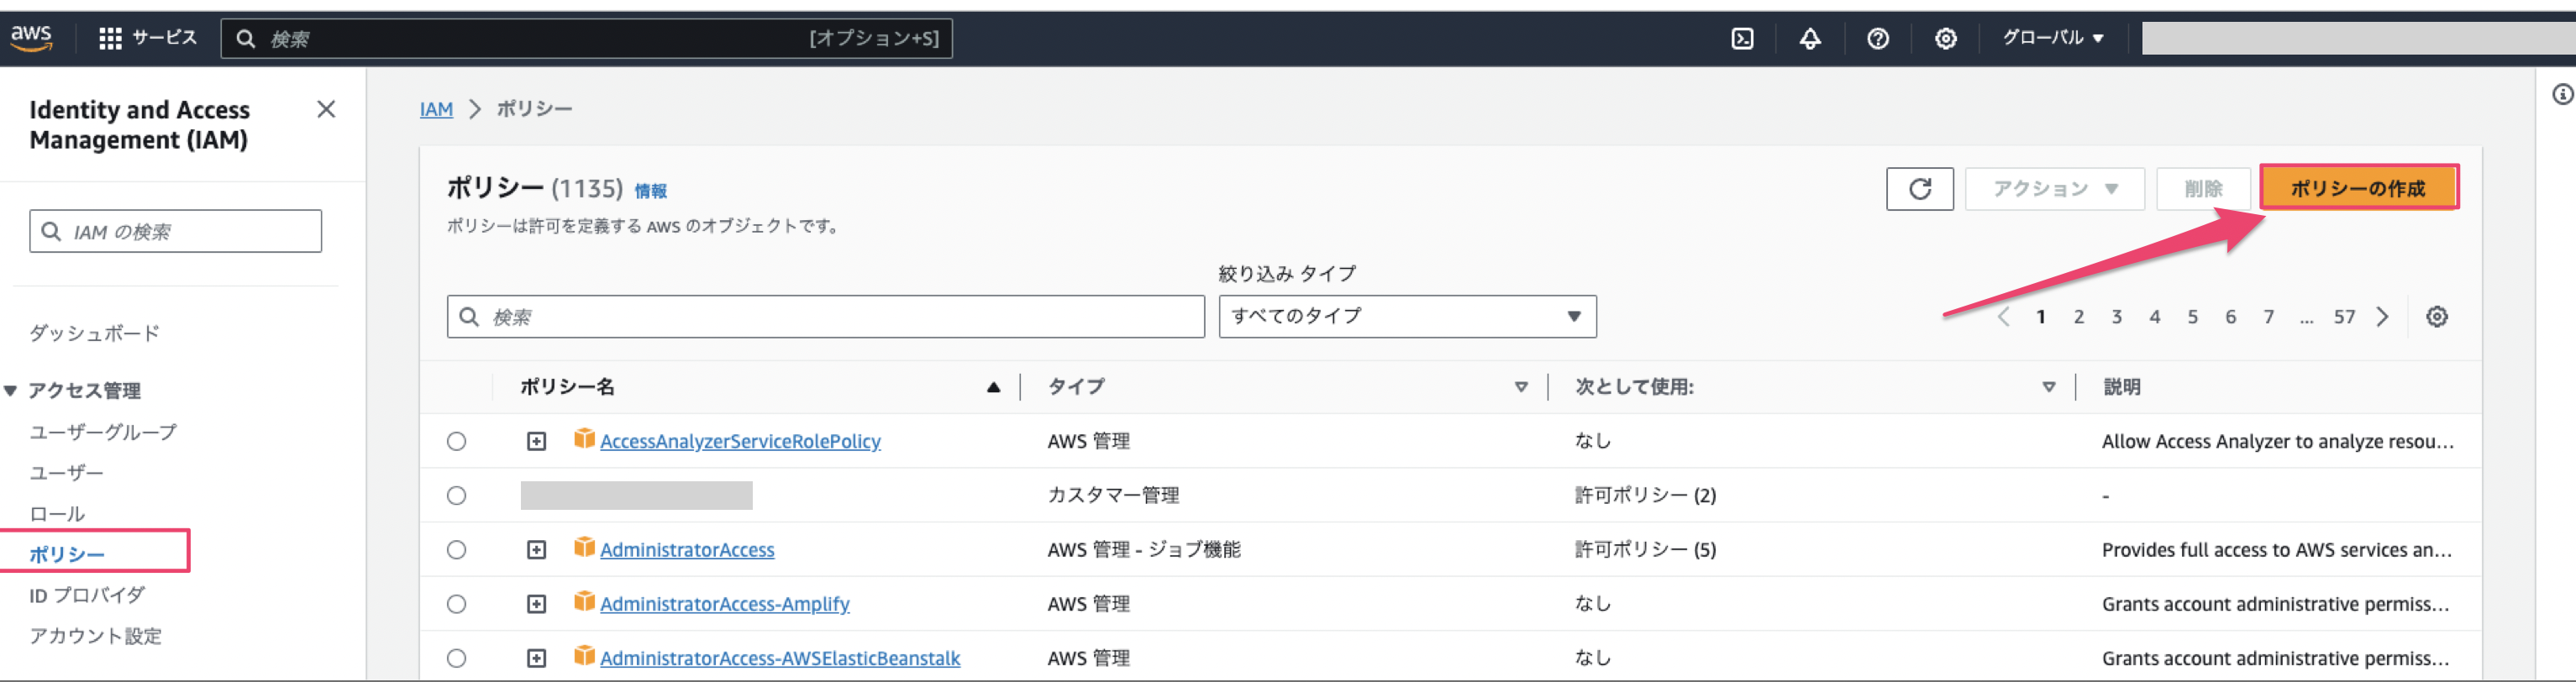Launch the CloudShell terminal icon
Screen dimensions: 2576x682
point(1742,38)
